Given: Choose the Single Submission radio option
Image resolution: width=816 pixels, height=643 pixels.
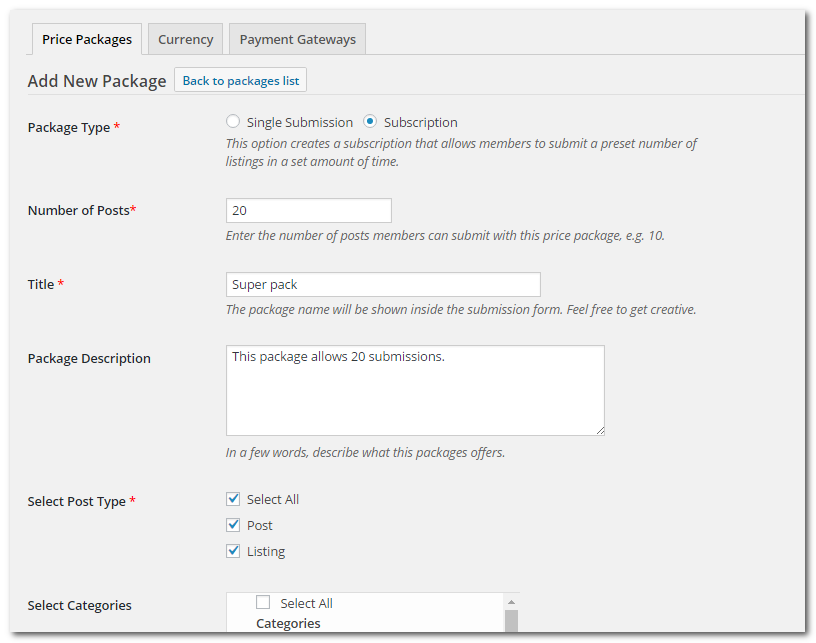Looking at the screenshot, I should [233, 121].
